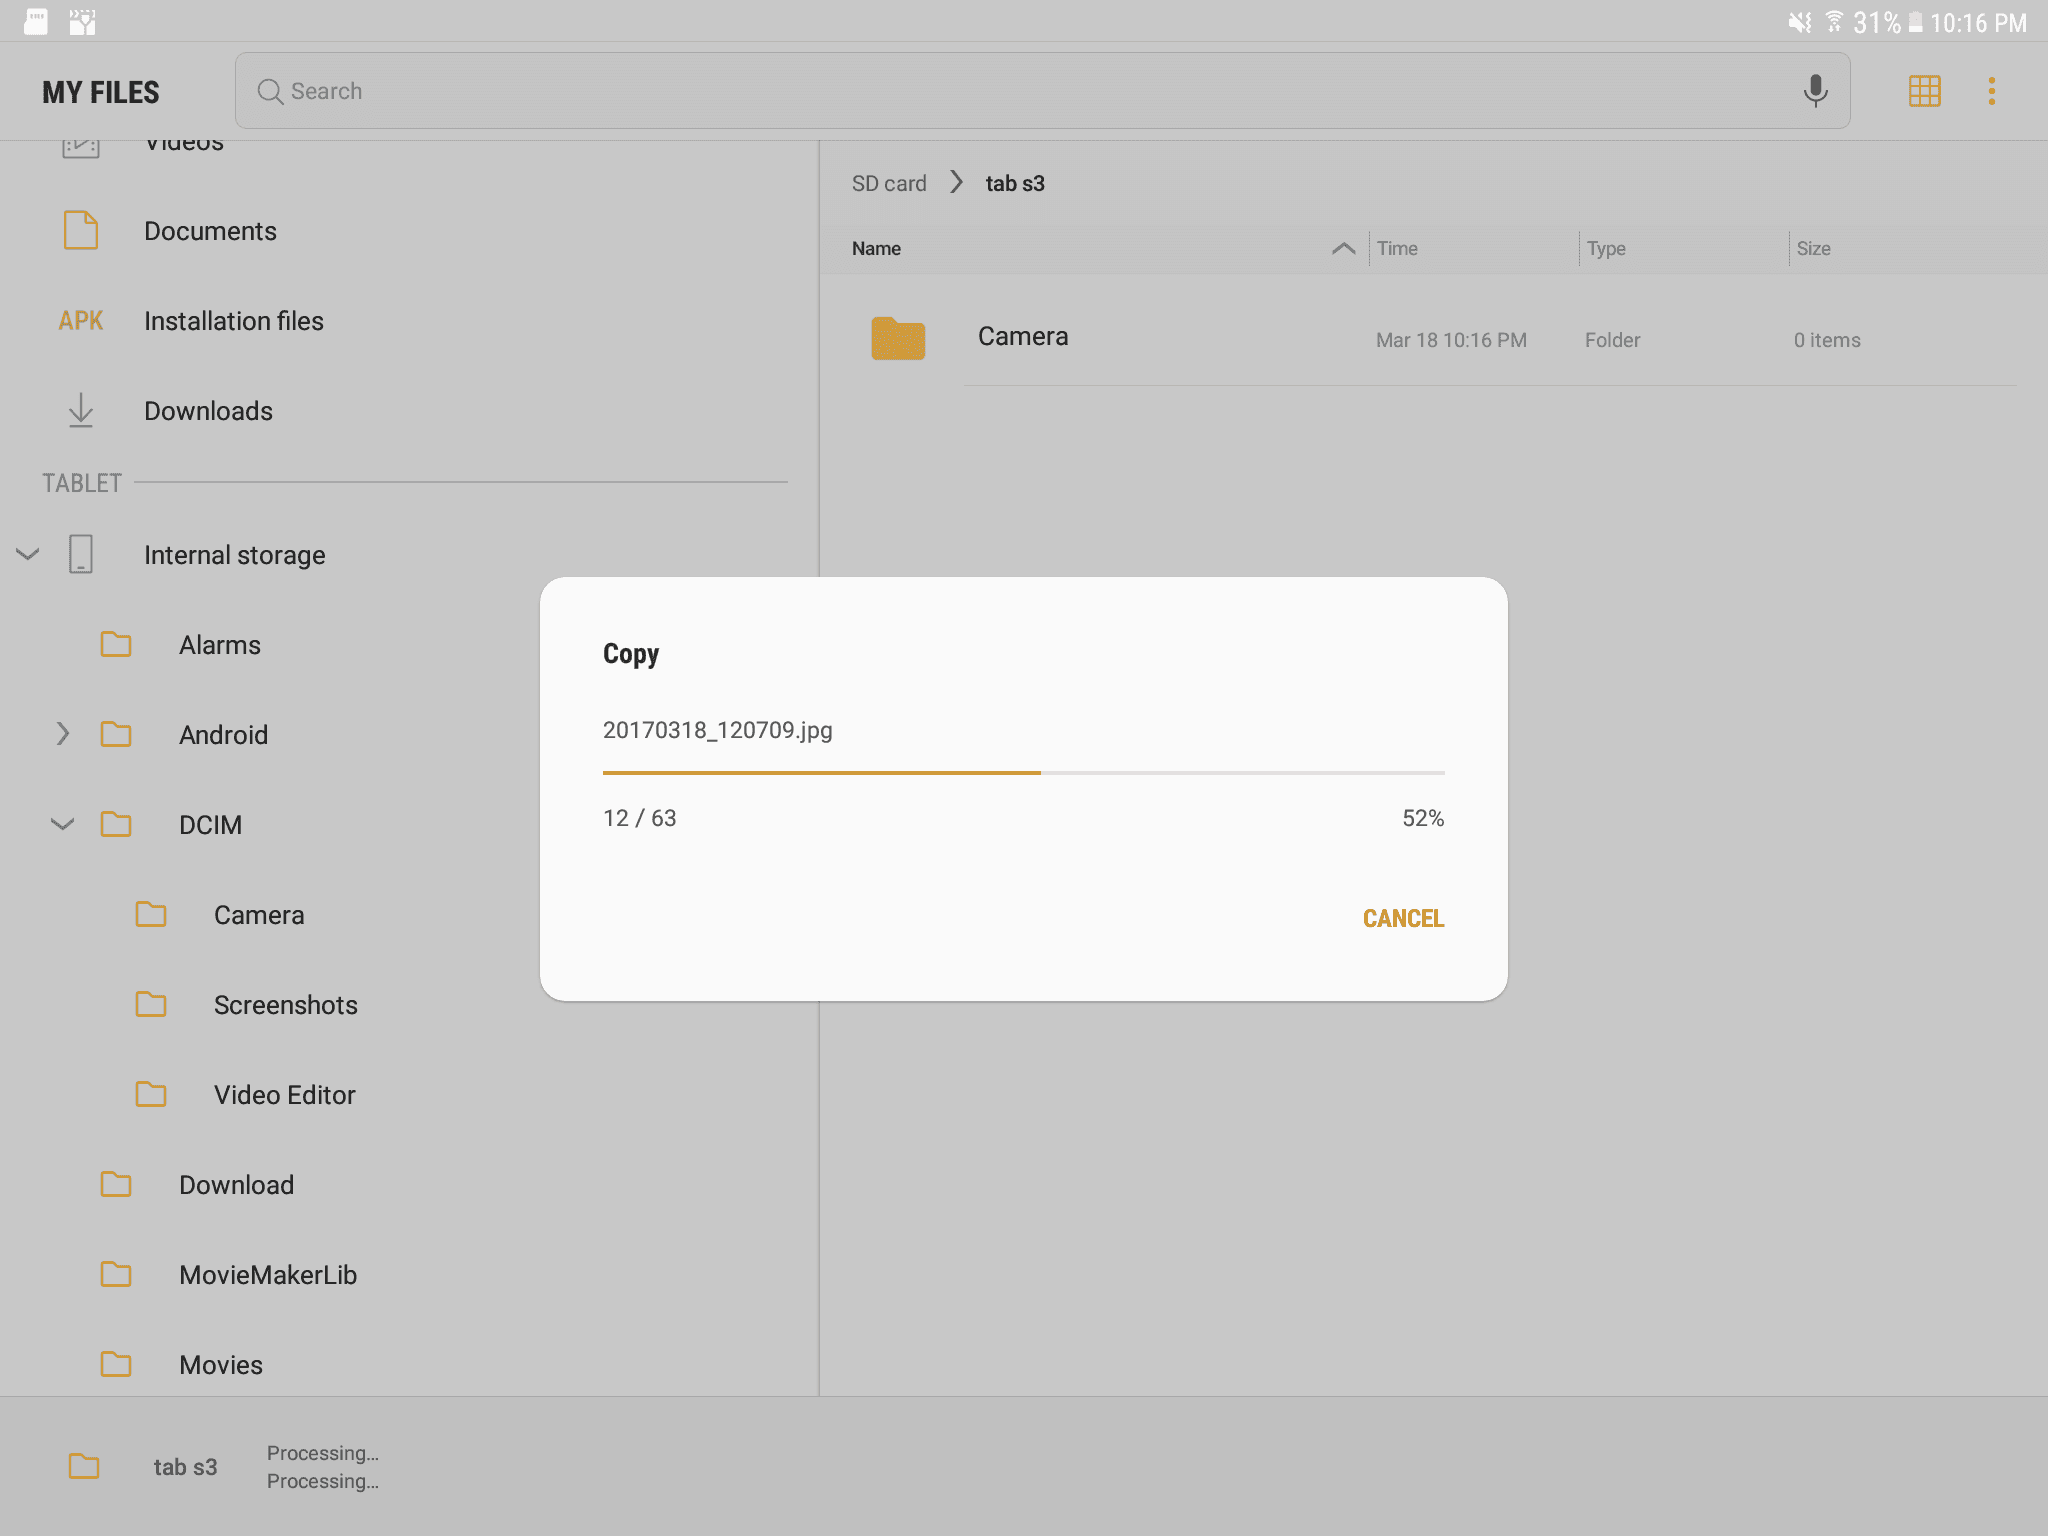Click the SD card breadcrumb link
Image resolution: width=2048 pixels, height=1536 pixels.
(889, 182)
